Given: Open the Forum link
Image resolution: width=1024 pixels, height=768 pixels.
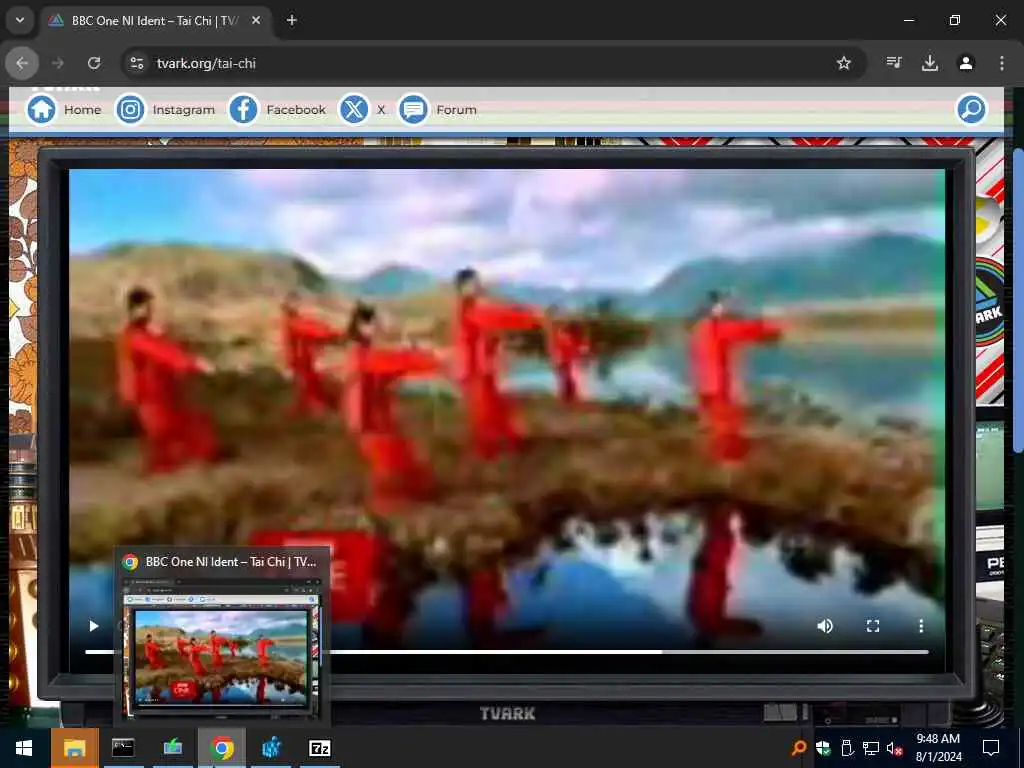Looking at the screenshot, I should click(x=456, y=110).
